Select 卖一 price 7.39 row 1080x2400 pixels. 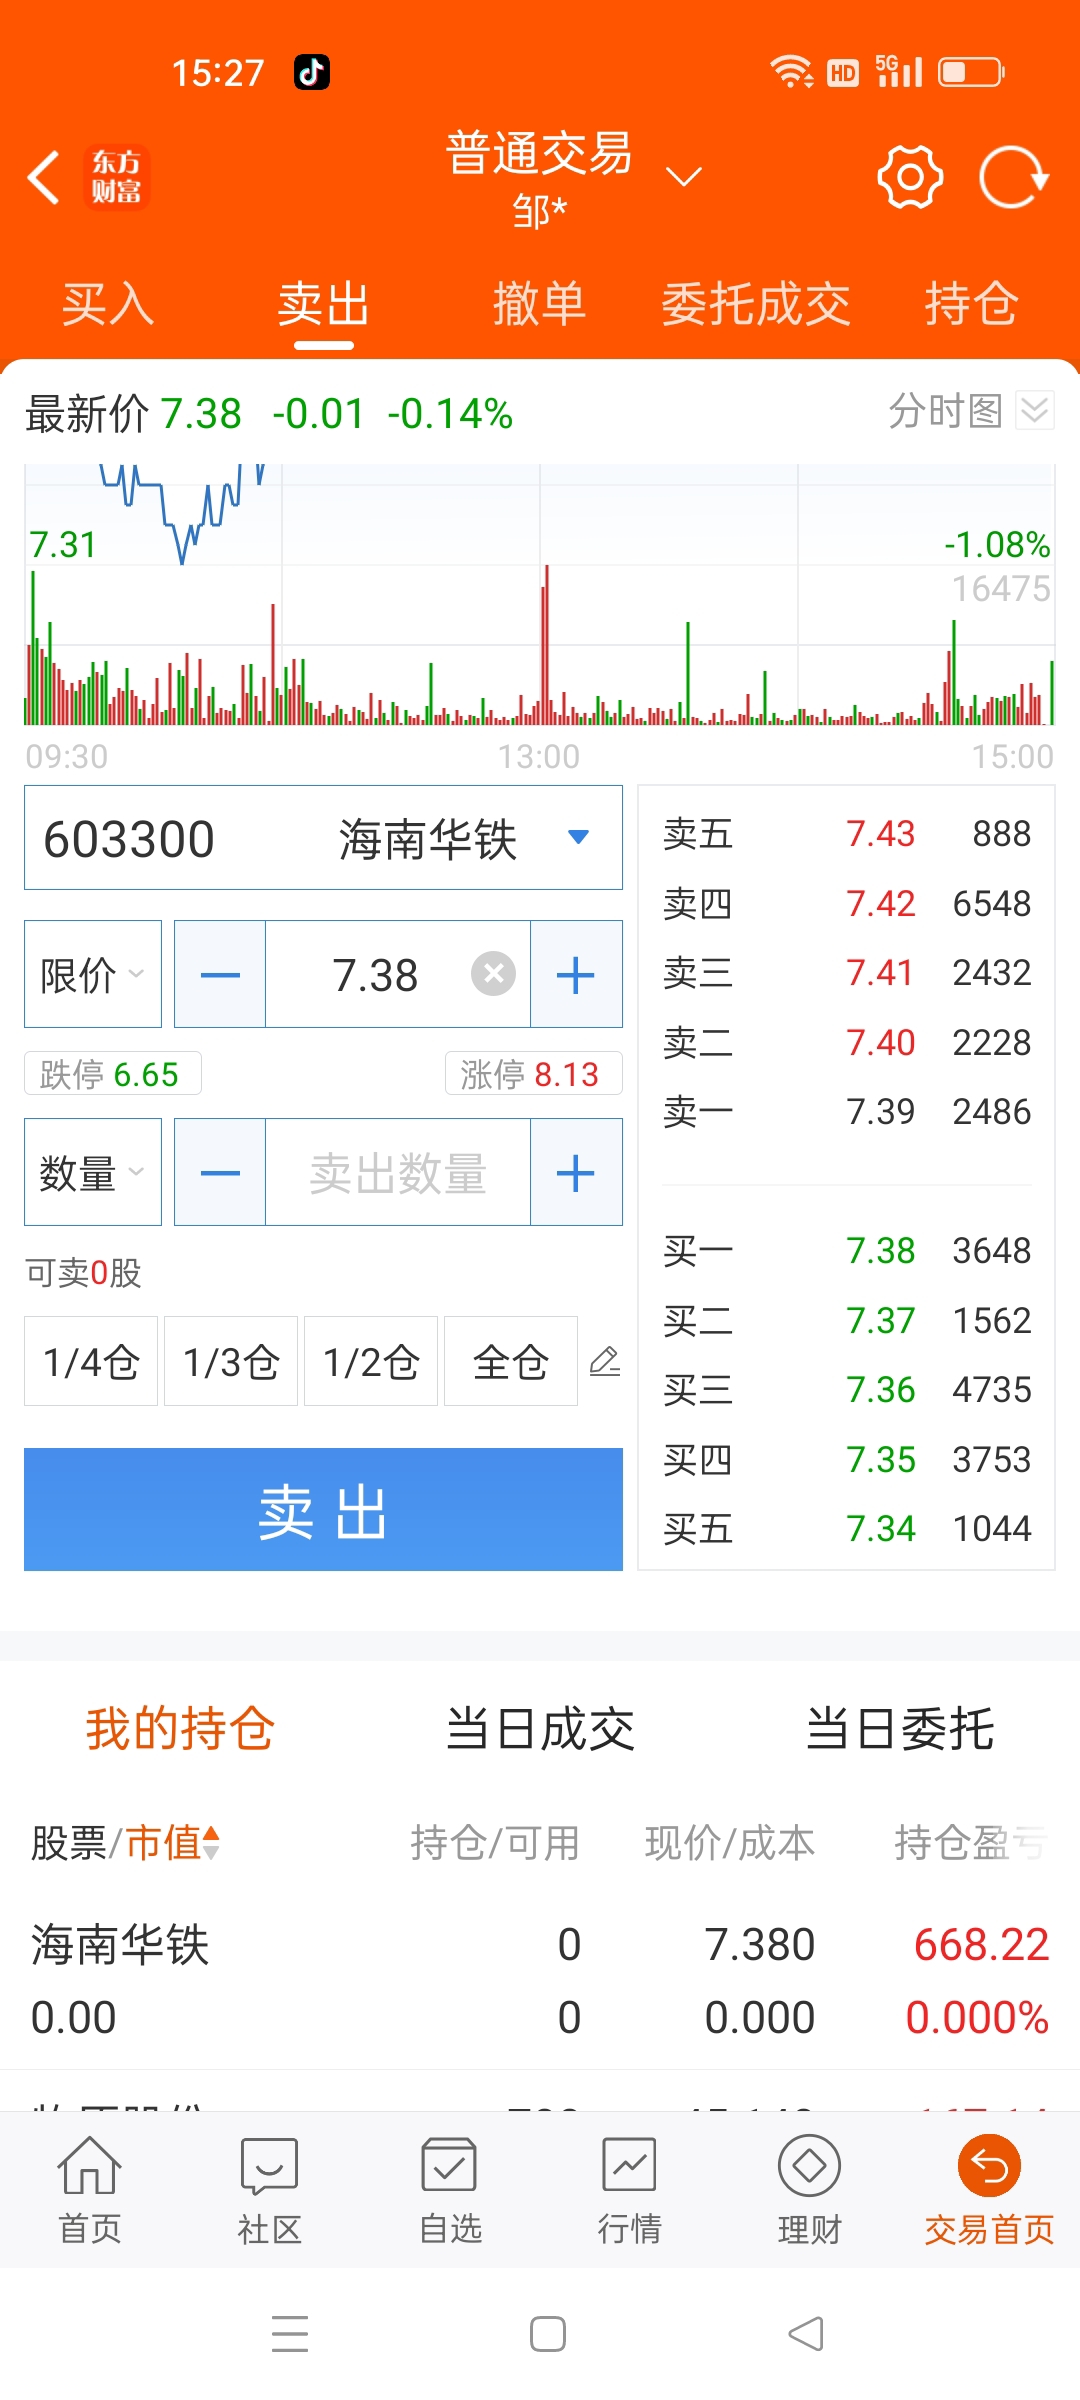coord(846,1111)
